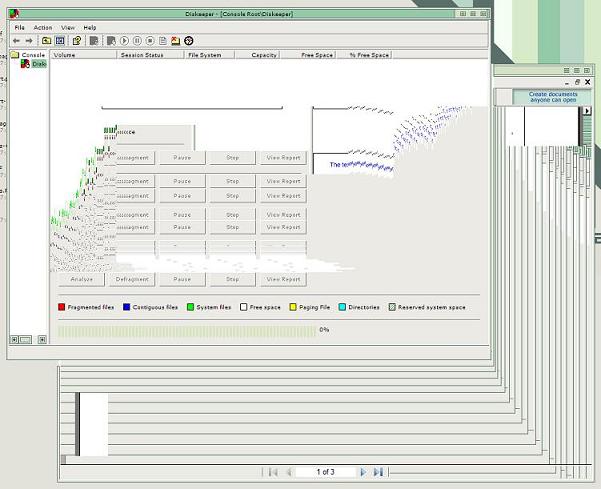The image size is (601, 489).
Task: Click the black right arrow in background pane
Action: tap(587, 111)
